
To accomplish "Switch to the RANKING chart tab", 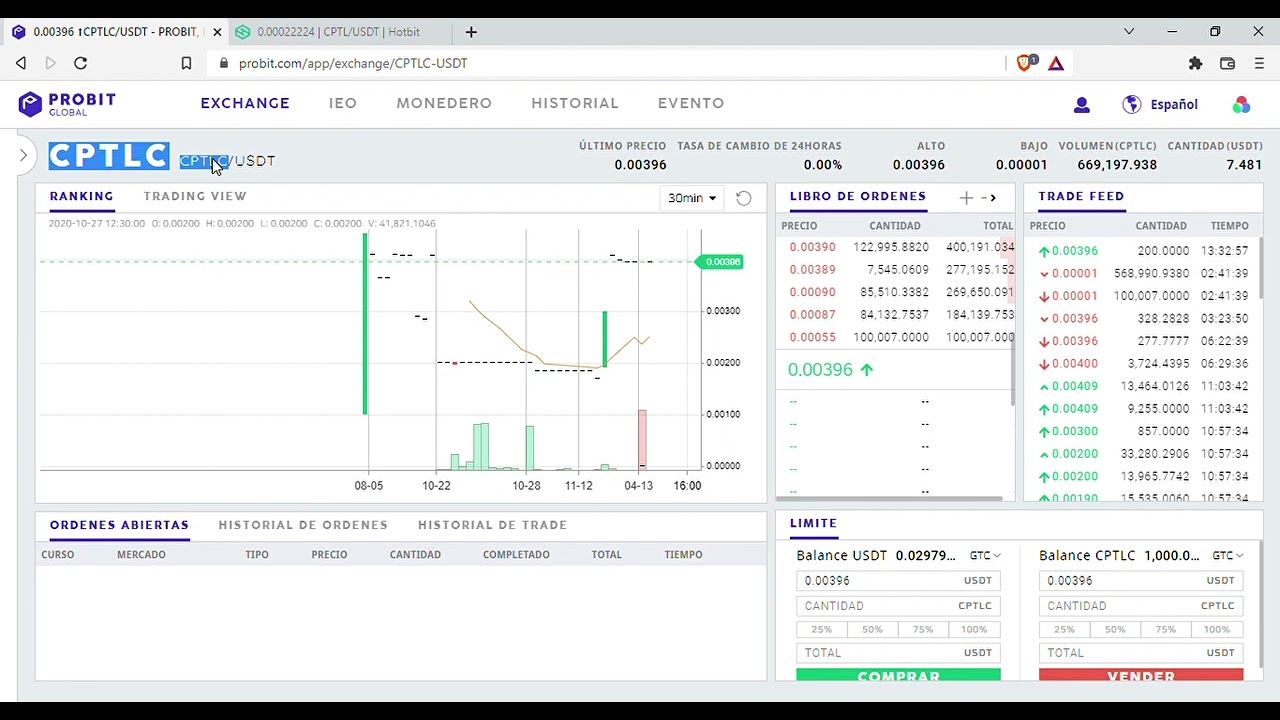I will (82, 196).
